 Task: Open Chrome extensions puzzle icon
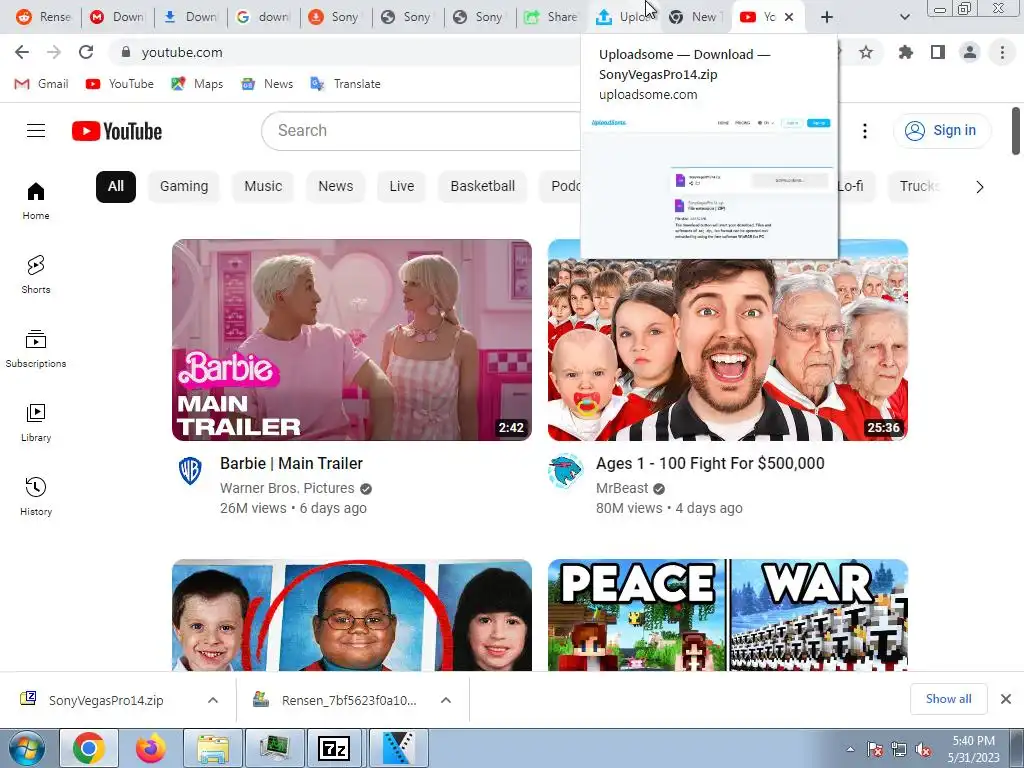906,52
